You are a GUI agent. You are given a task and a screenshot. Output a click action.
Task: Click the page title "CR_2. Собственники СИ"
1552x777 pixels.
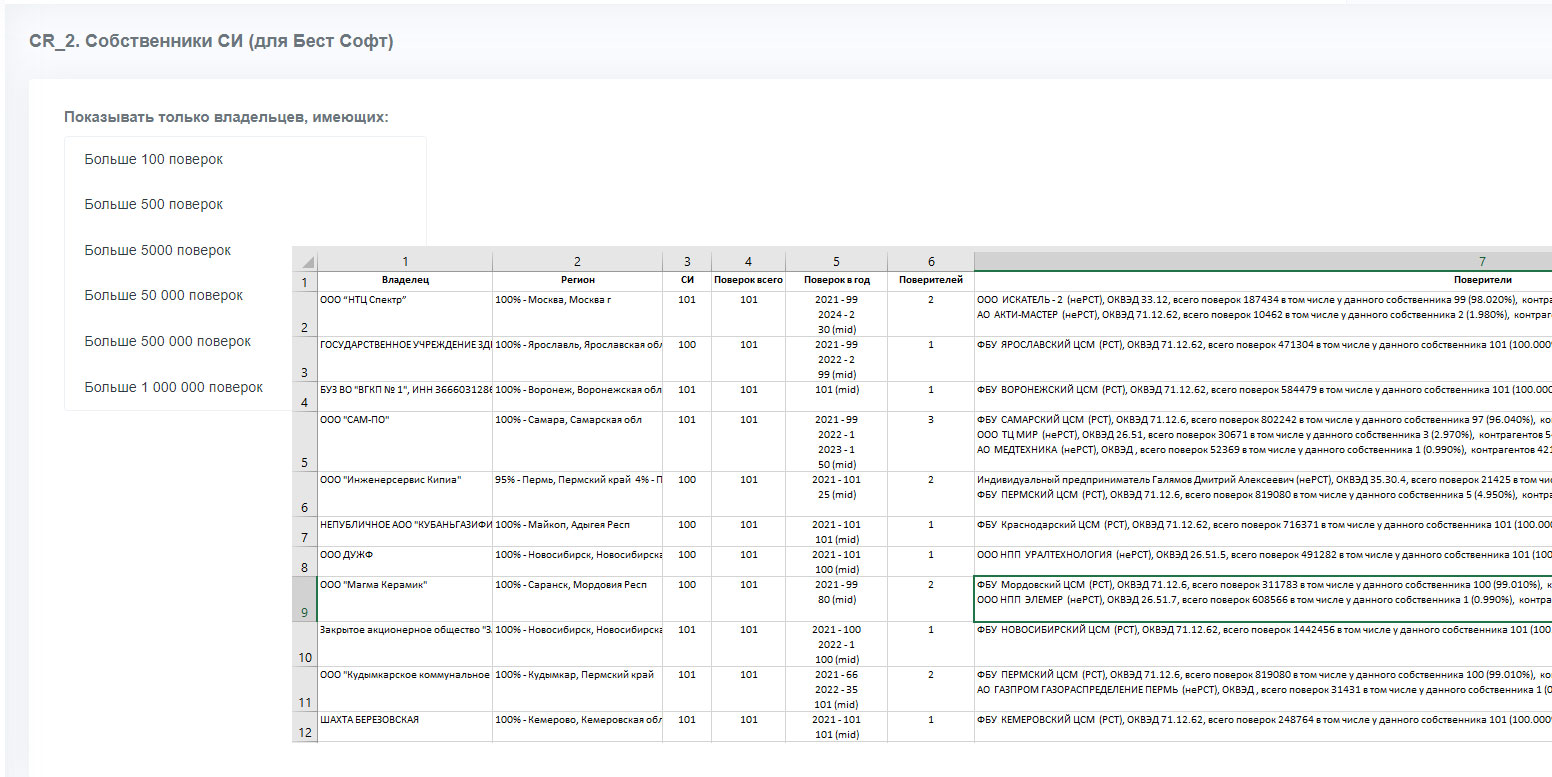(x=212, y=41)
